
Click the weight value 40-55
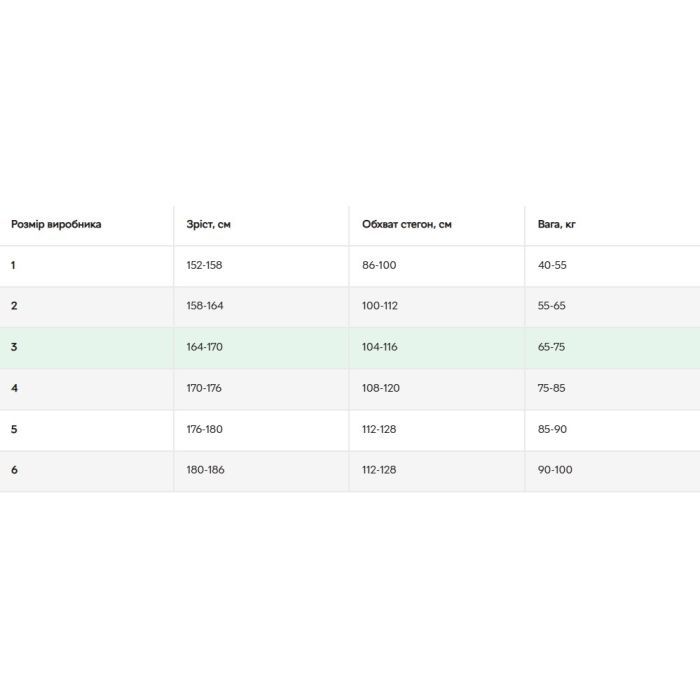click(553, 266)
